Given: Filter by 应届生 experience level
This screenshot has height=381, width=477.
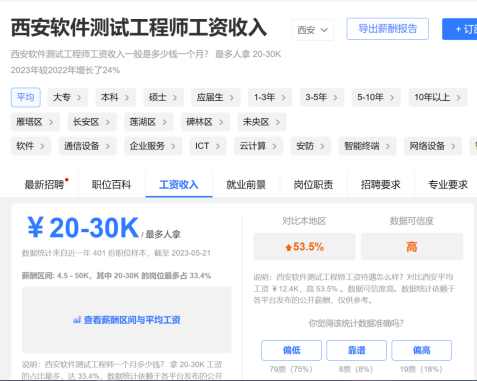Looking at the screenshot, I should (216, 97).
